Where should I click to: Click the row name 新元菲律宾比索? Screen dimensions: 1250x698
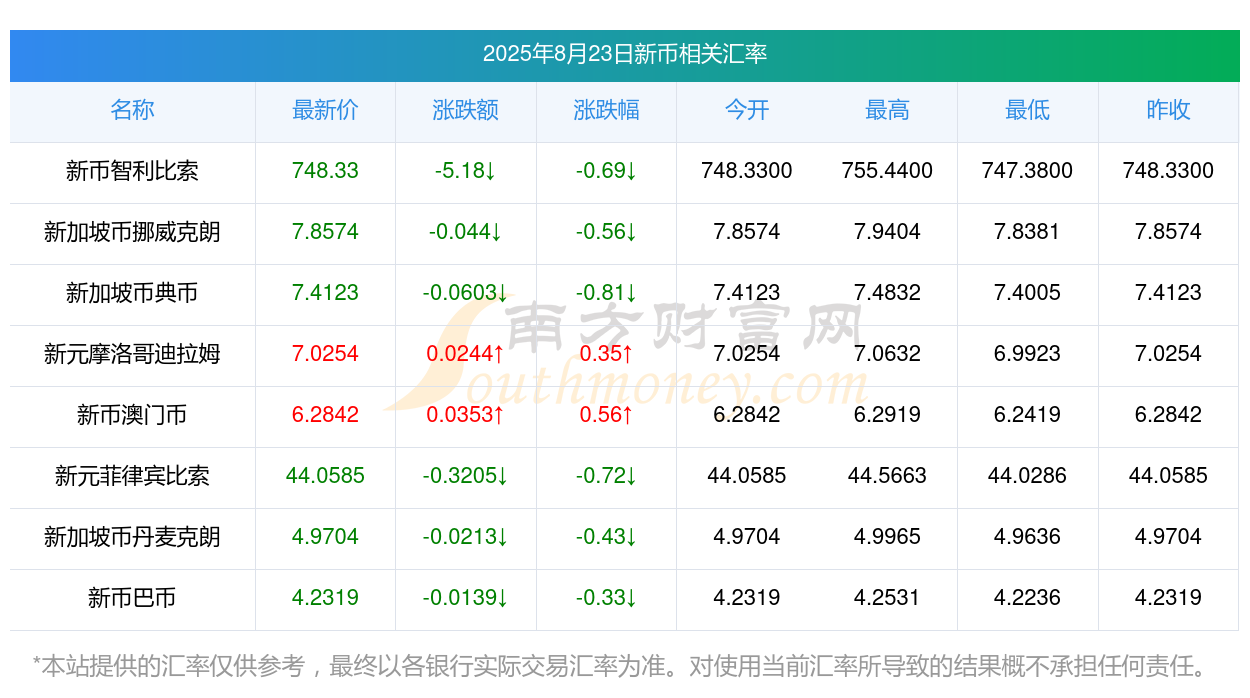tap(132, 476)
